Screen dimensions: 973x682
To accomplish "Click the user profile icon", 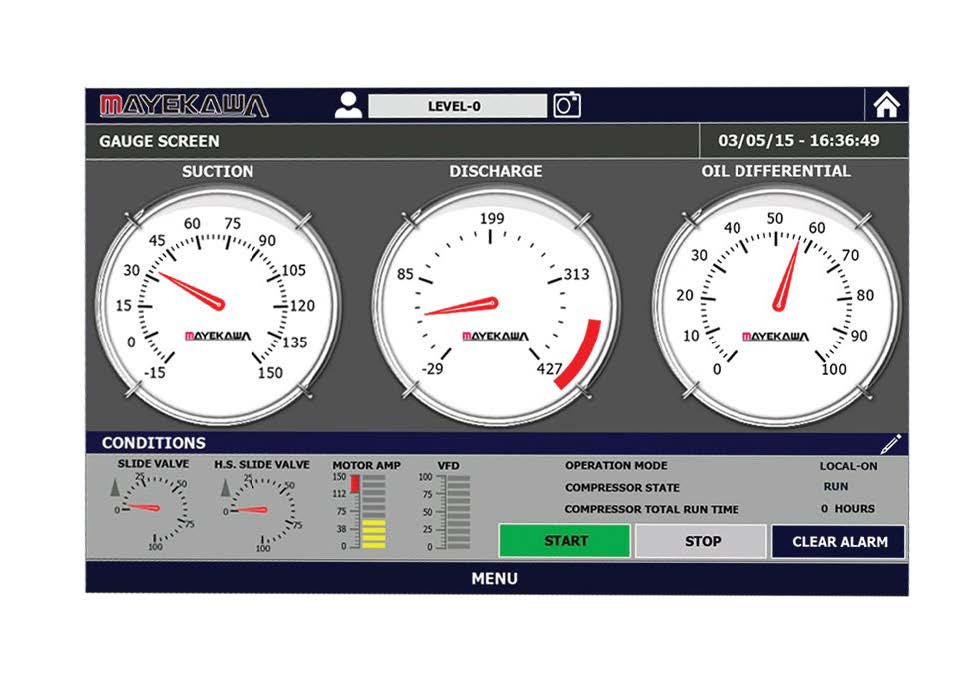I will (x=349, y=105).
